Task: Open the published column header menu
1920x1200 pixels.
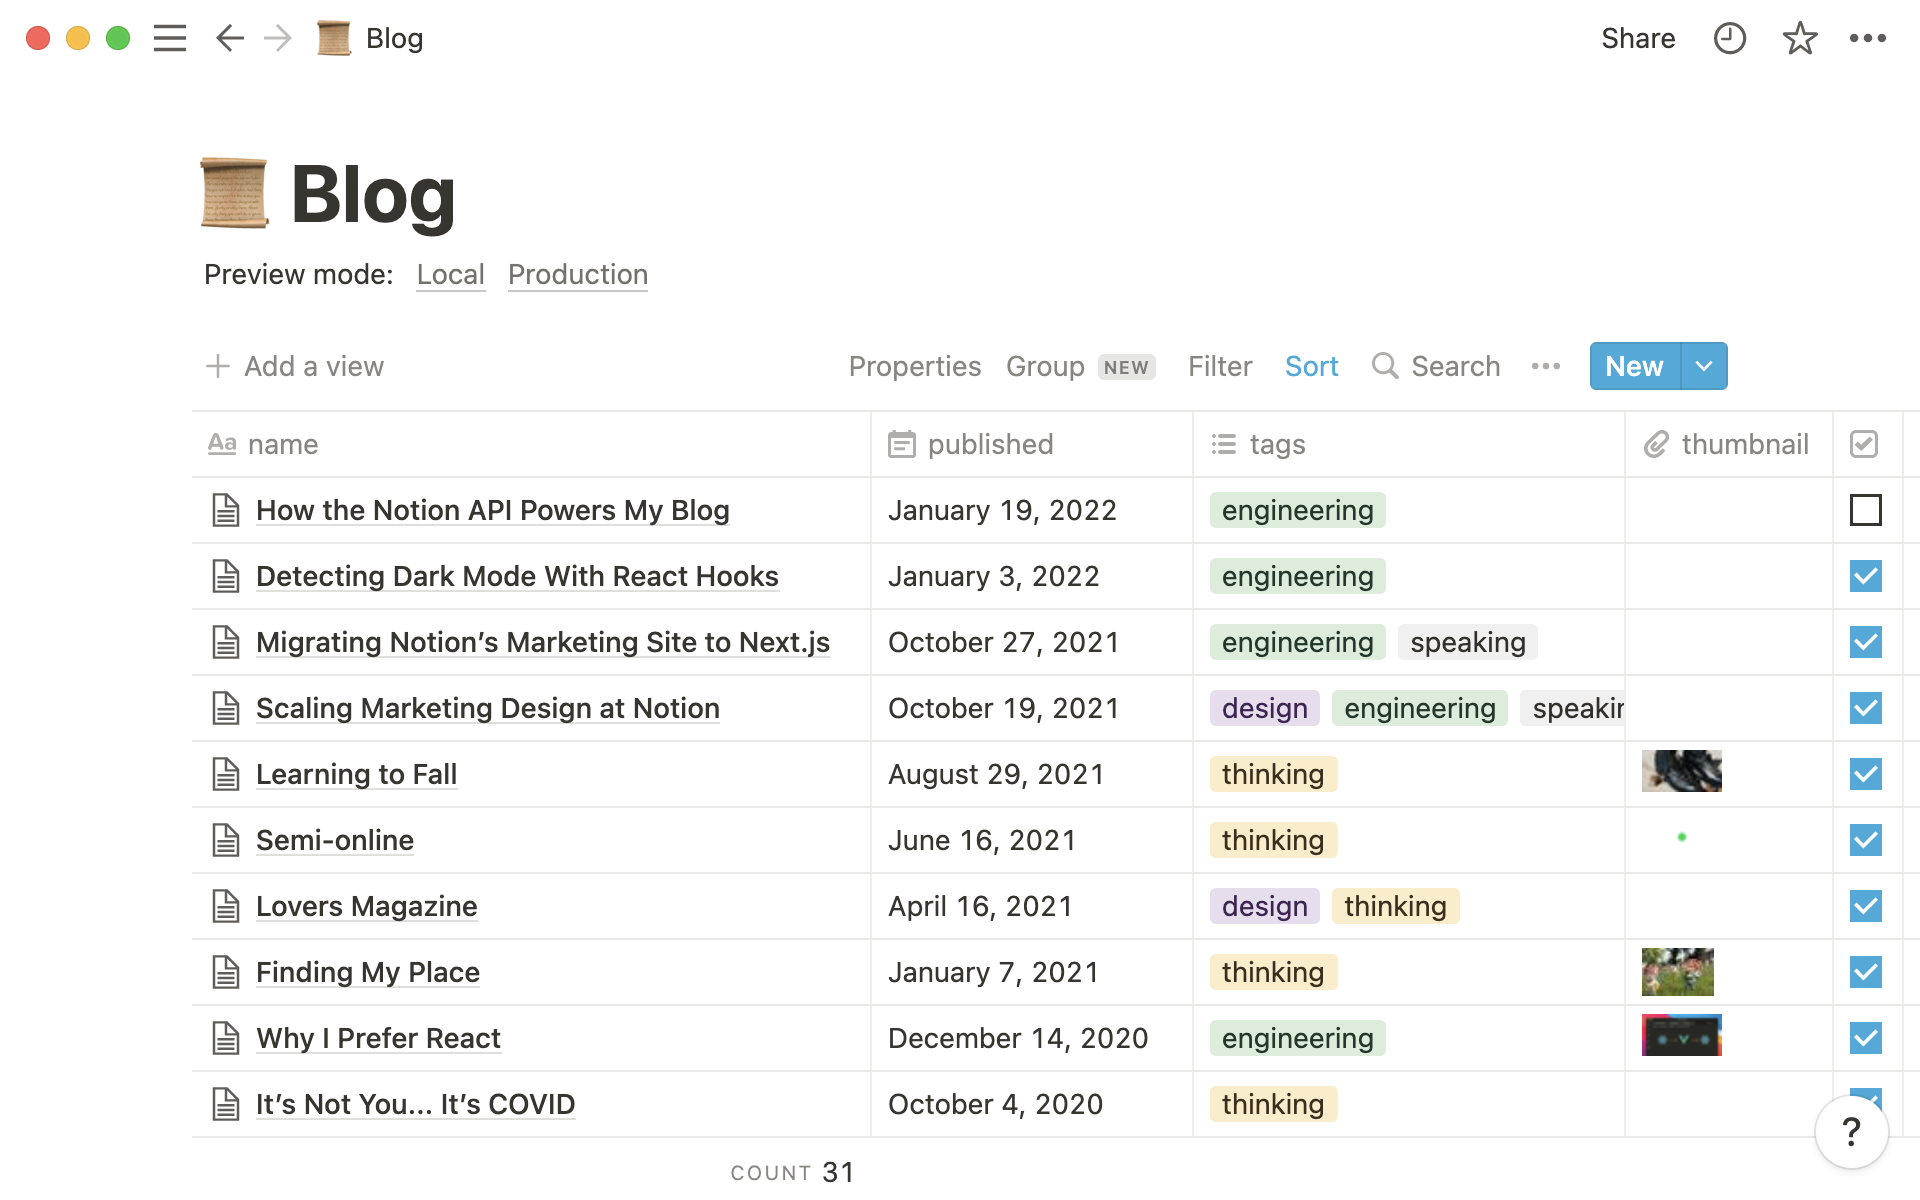Action: (x=1032, y=444)
